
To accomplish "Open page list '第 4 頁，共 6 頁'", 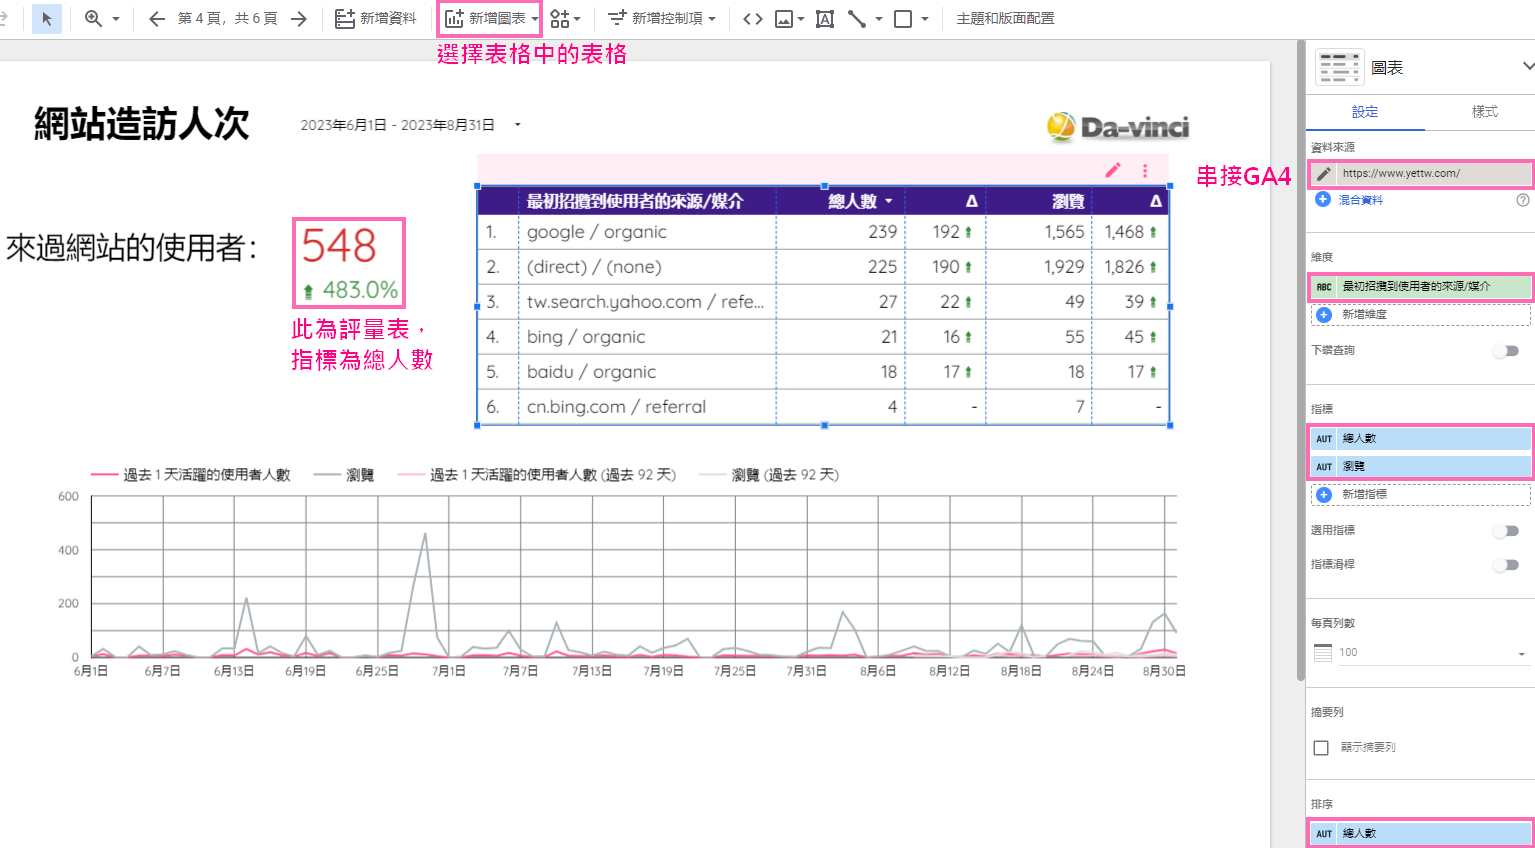I will click(x=227, y=19).
